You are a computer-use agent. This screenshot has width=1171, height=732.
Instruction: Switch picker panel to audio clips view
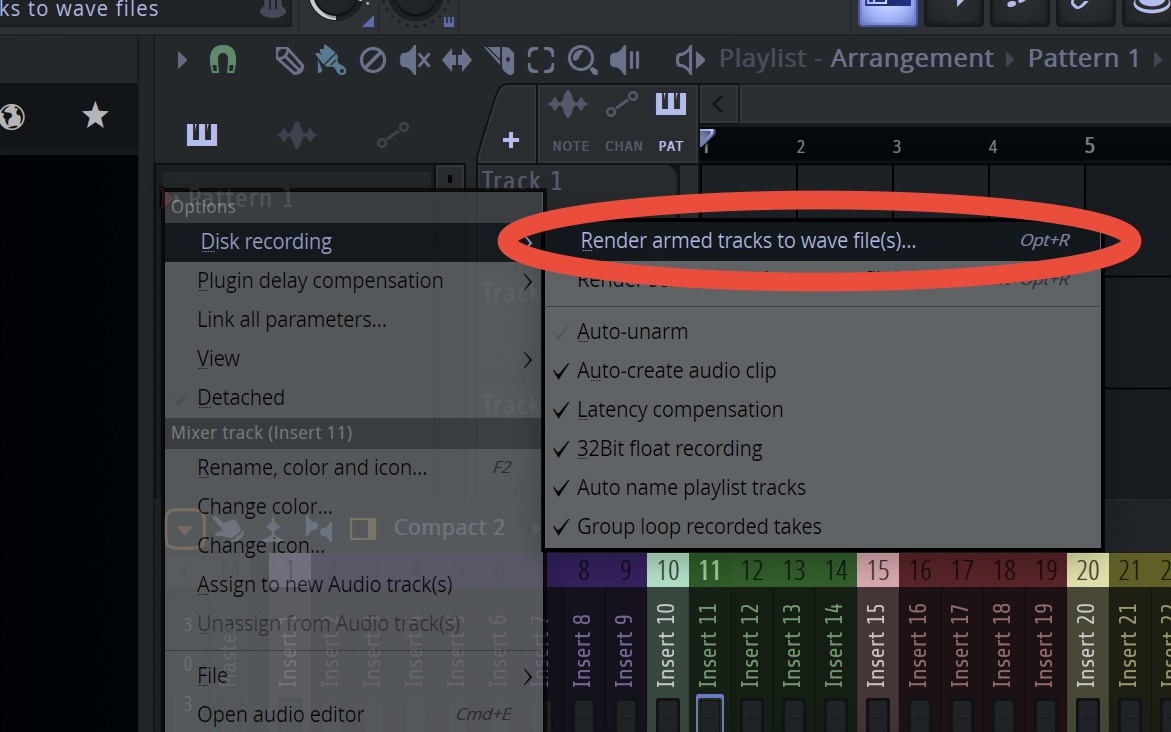click(x=296, y=133)
